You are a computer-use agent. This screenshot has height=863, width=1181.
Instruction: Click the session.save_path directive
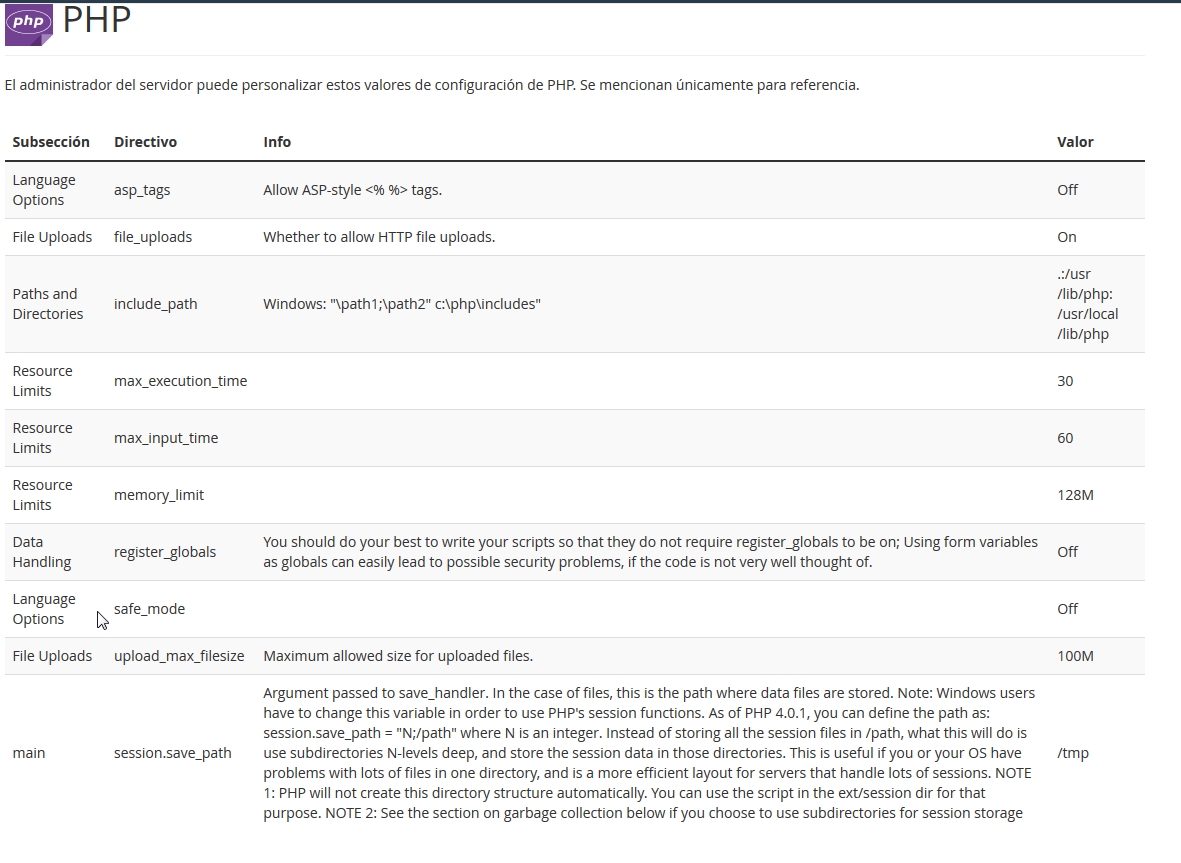pyautogui.click(x=172, y=753)
